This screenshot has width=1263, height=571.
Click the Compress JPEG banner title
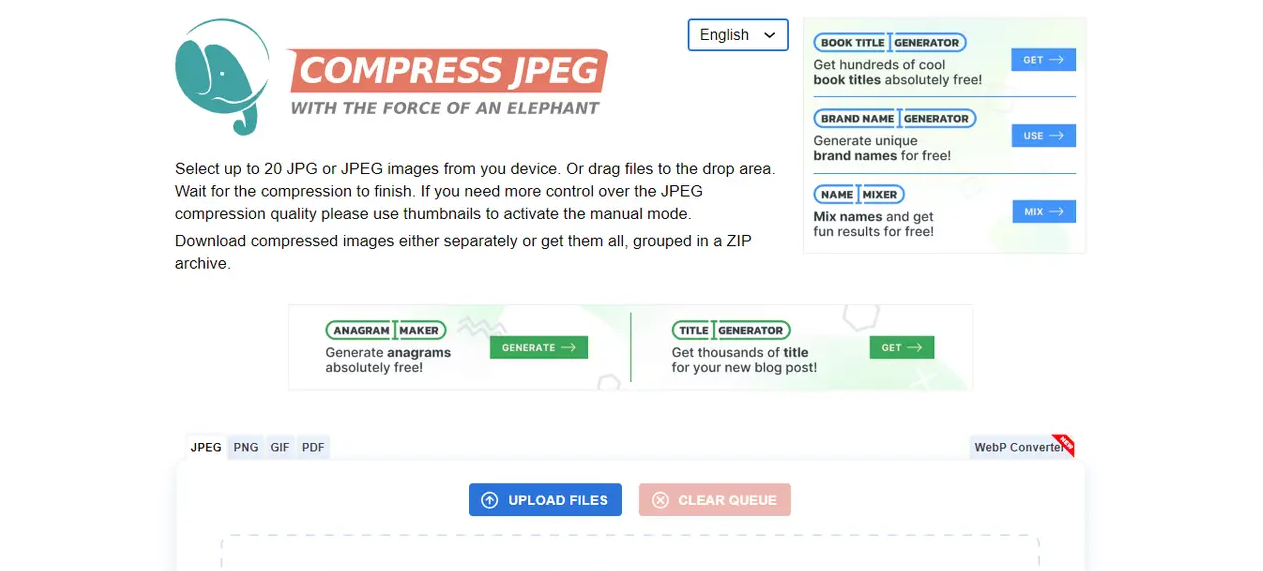pos(448,71)
